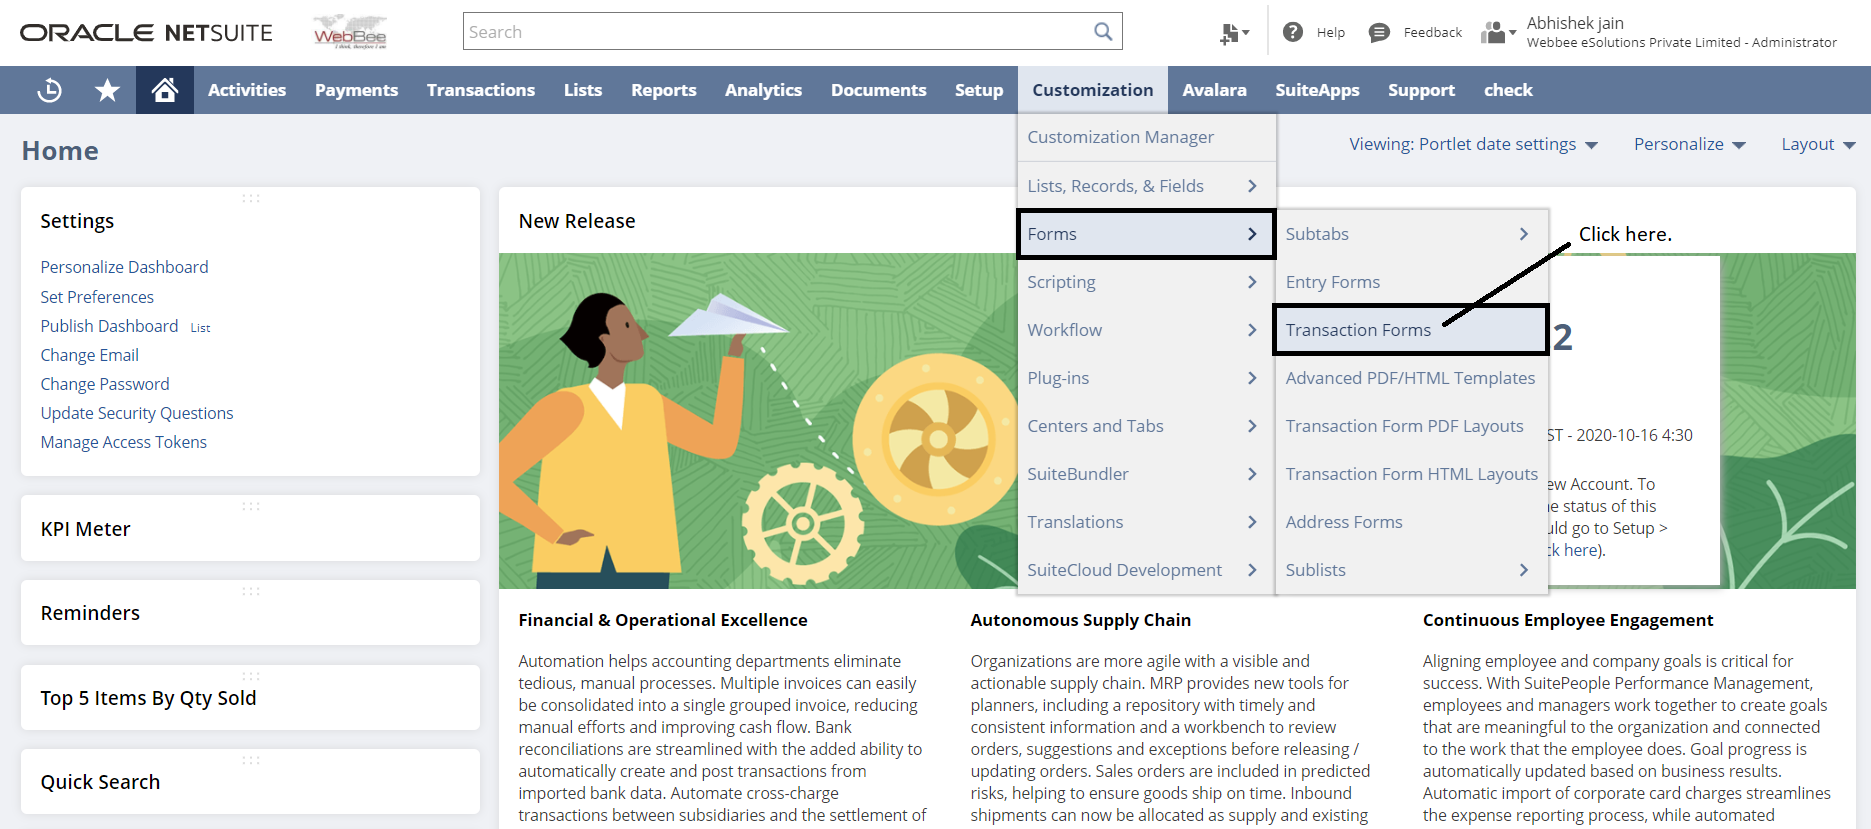The width and height of the screenshot is (1871, 829).
Task: Click the Oracle NetSuite logo
Action: (146, 33)
